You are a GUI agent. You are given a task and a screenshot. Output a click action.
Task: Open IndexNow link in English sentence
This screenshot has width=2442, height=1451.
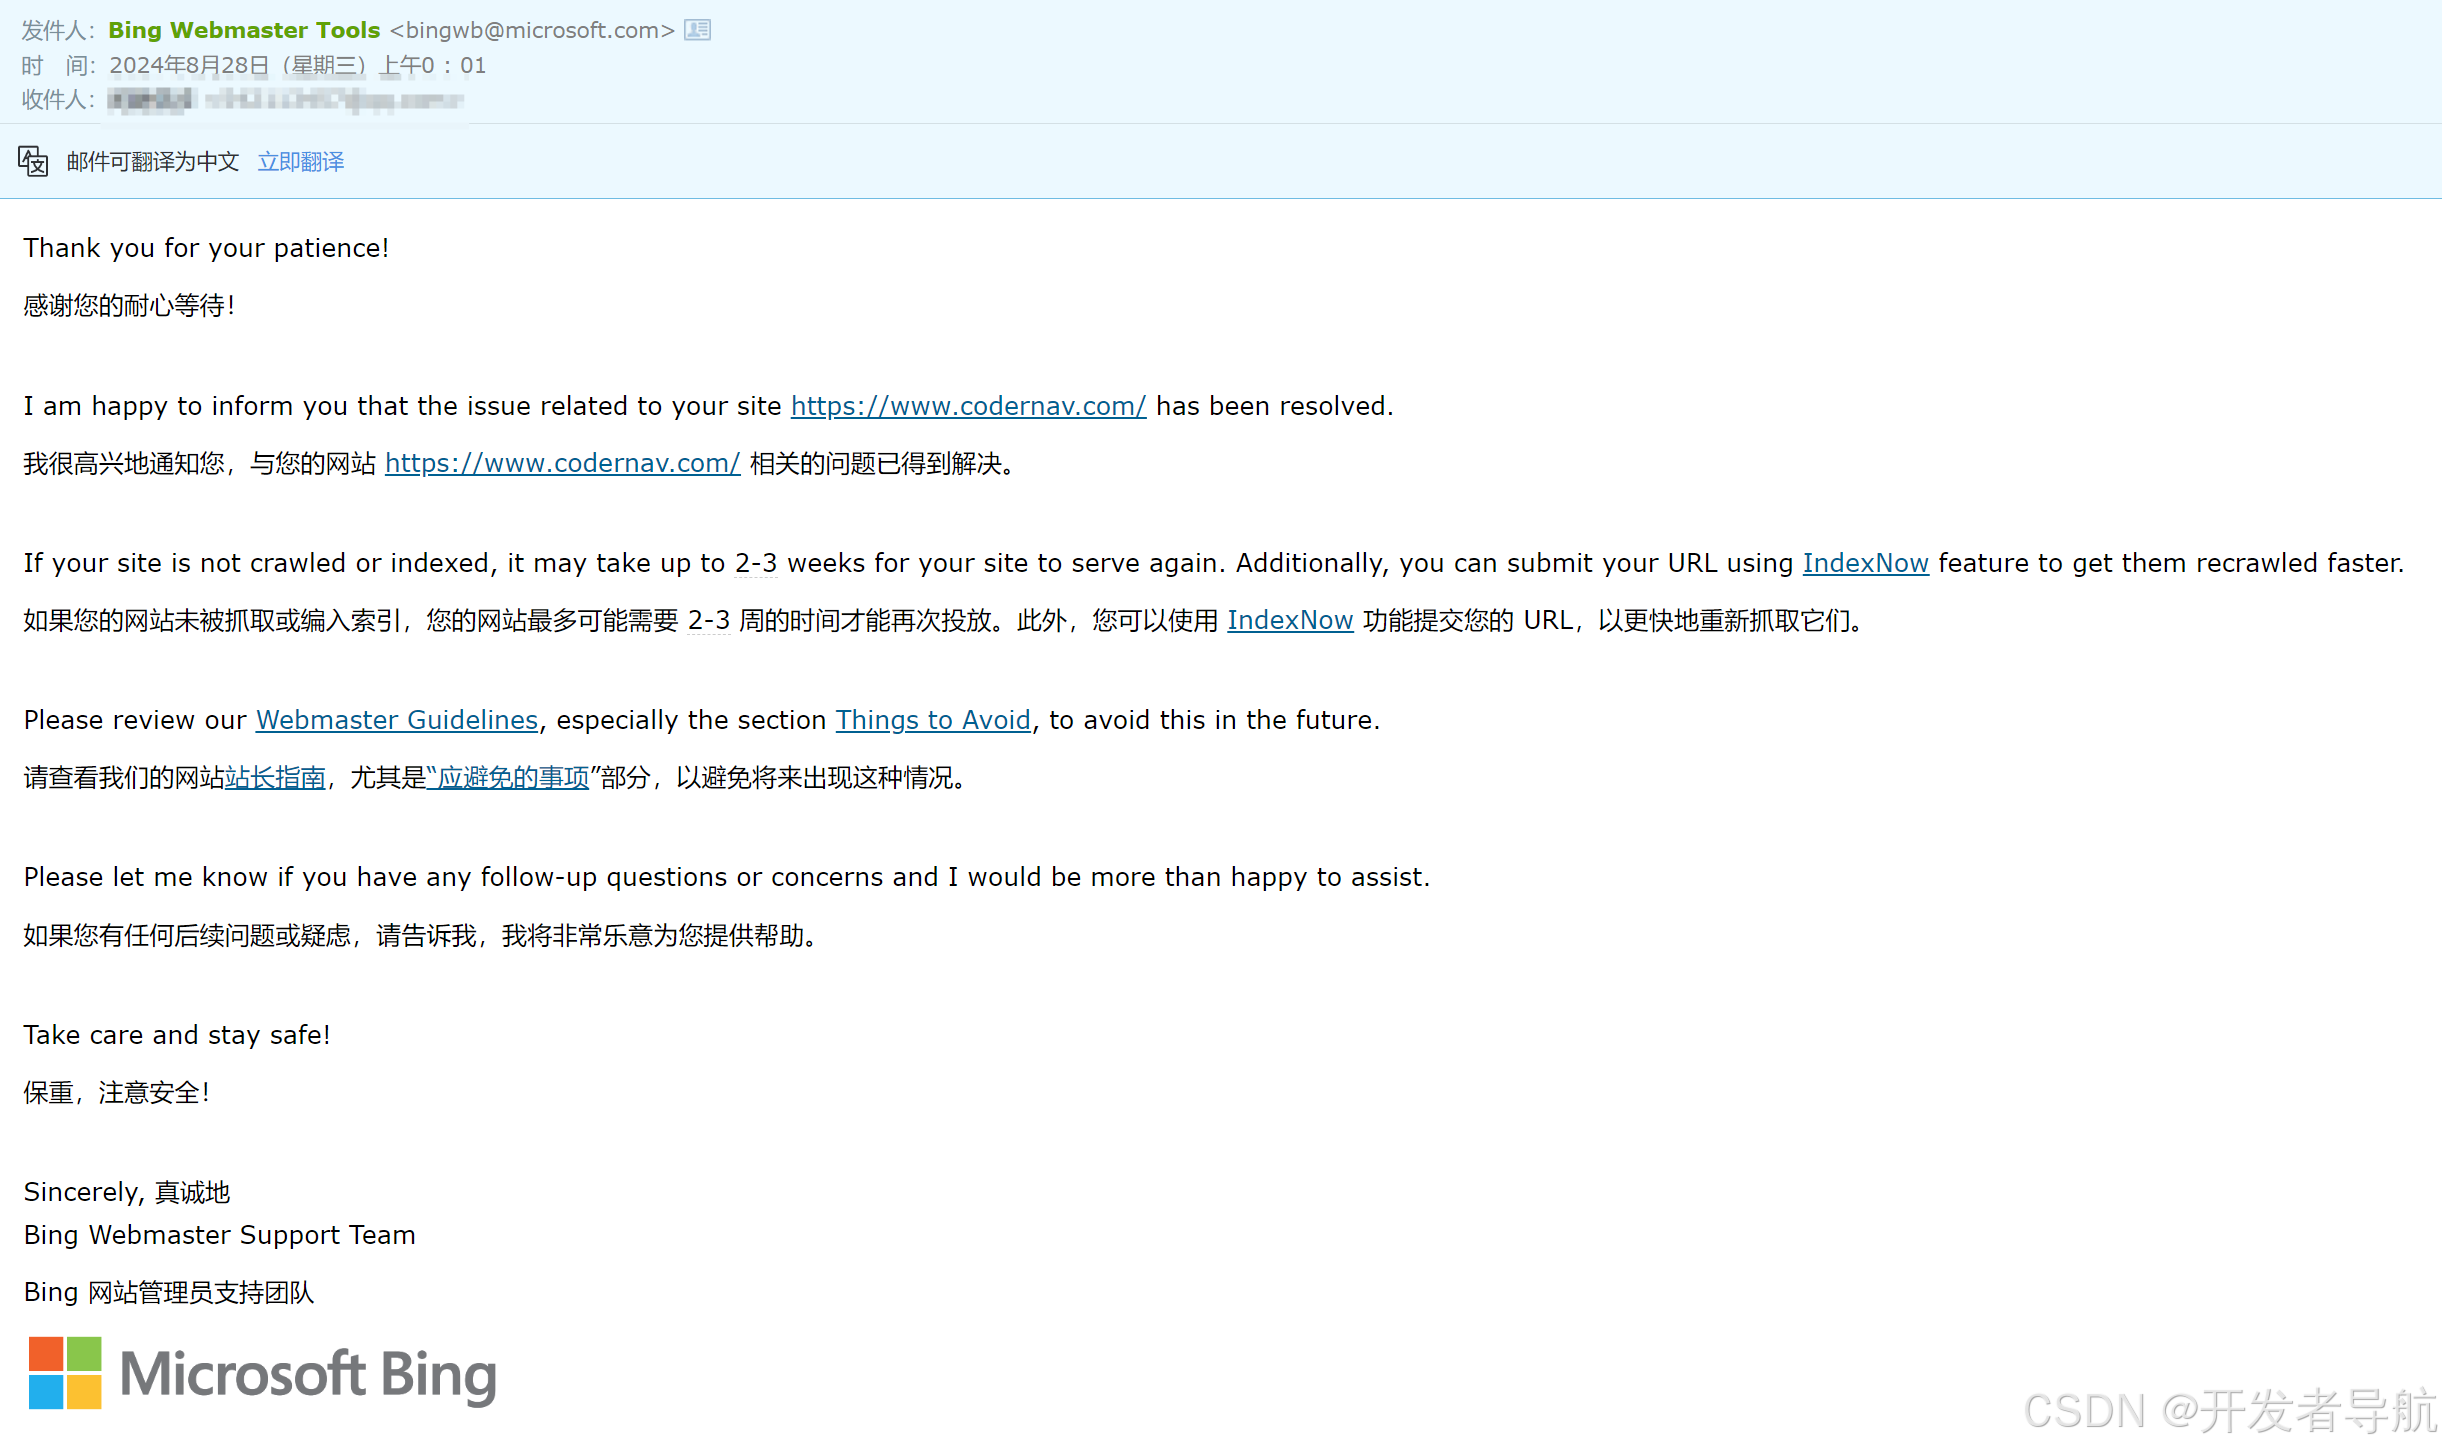[x=1865, y=563]
